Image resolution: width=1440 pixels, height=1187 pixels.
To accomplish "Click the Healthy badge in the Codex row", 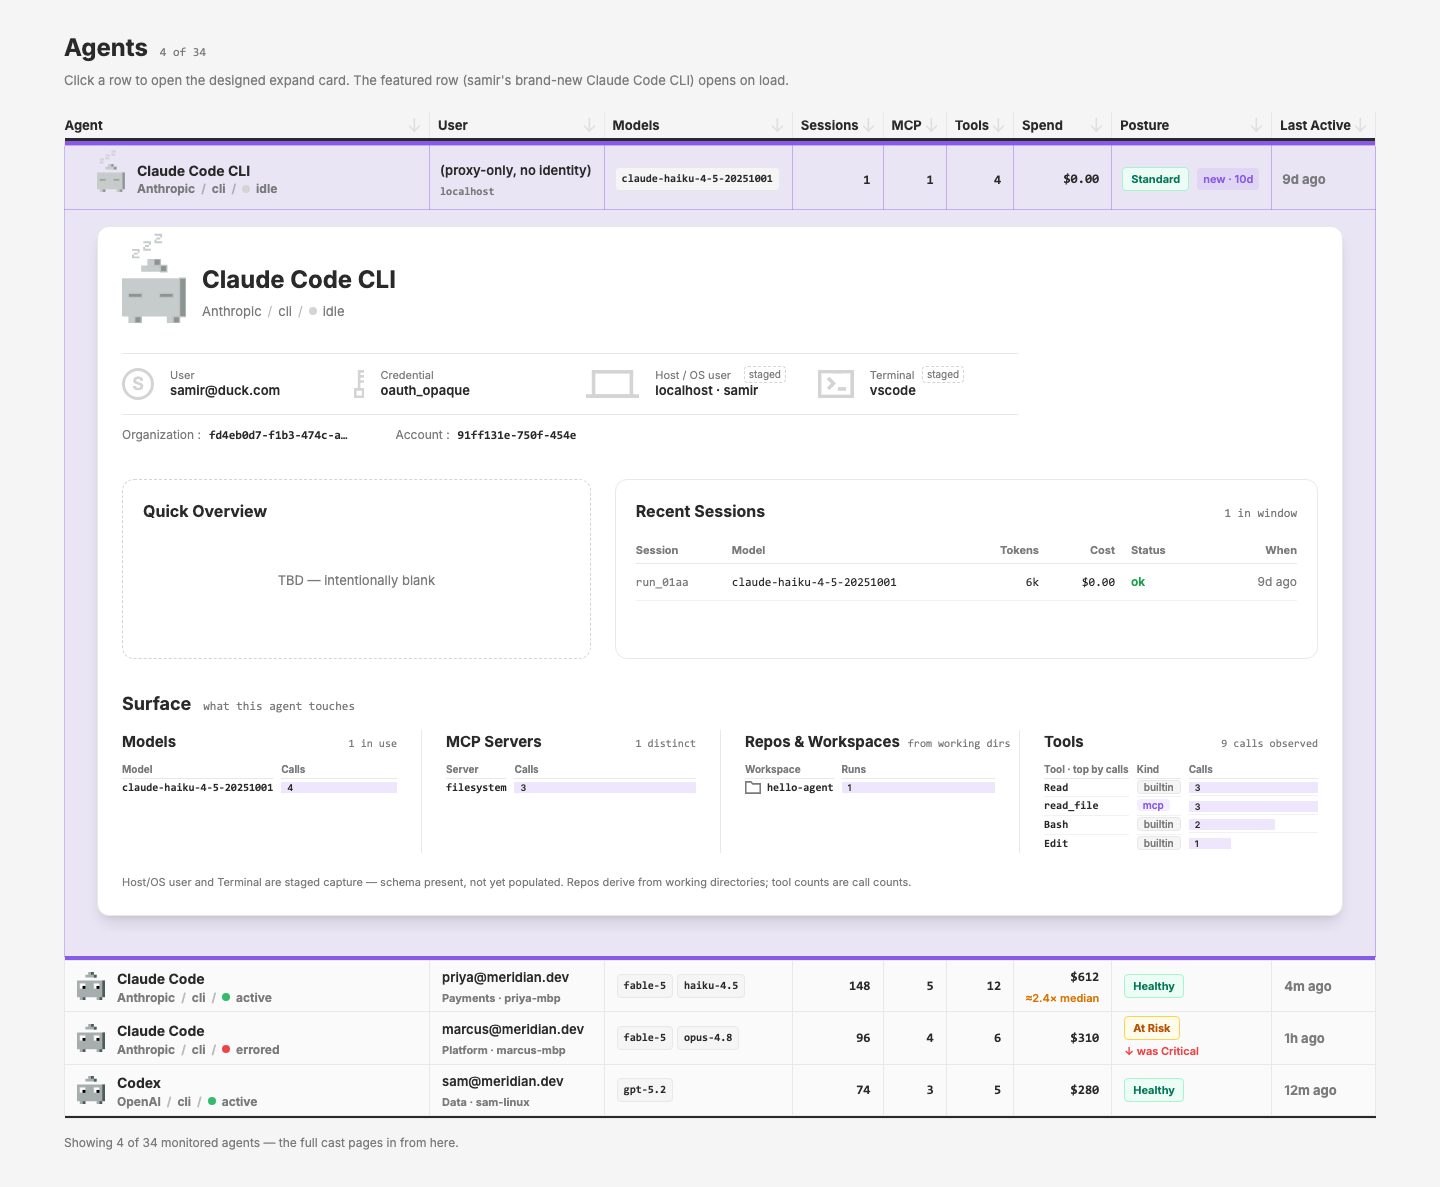I will [x=1153, y=1090].
